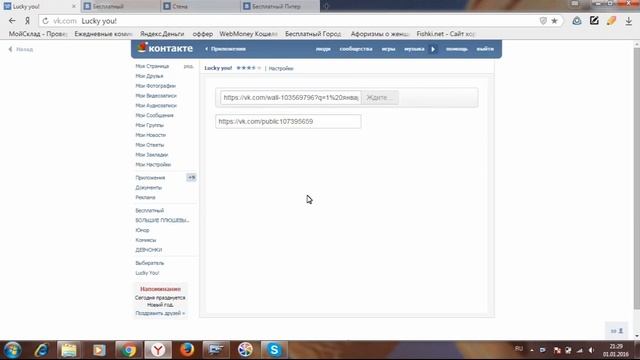The height and width of the screenshot is (360, 640).
Task: Open the black note-edit extension icon
Action: point(594,20)
